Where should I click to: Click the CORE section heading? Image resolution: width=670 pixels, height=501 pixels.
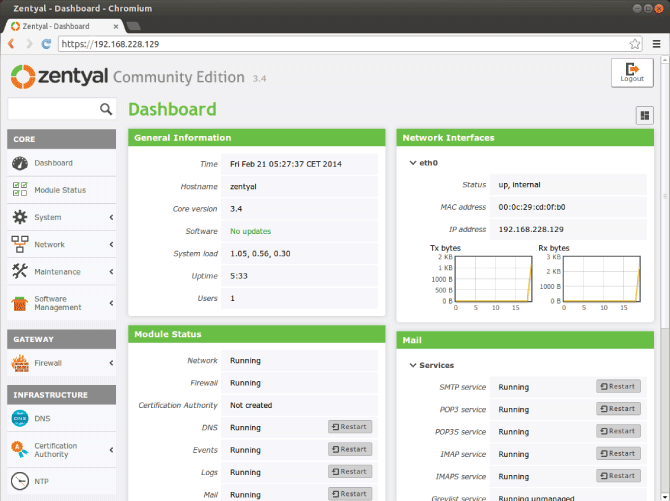[62, 139]
